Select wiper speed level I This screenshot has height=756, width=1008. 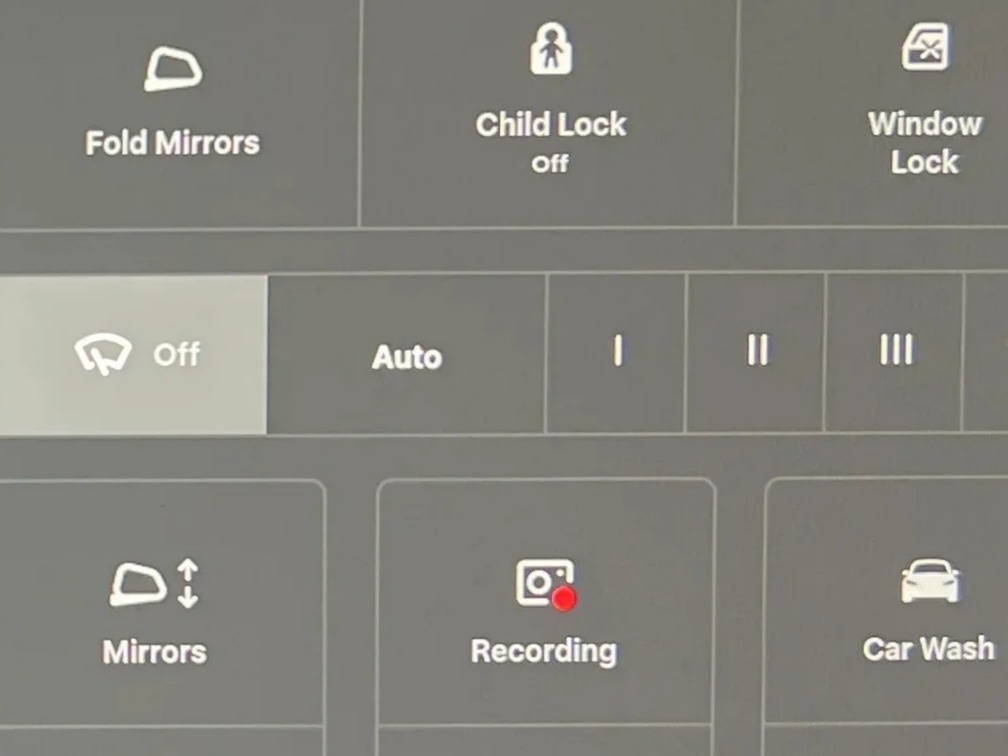tap(618, 350)
